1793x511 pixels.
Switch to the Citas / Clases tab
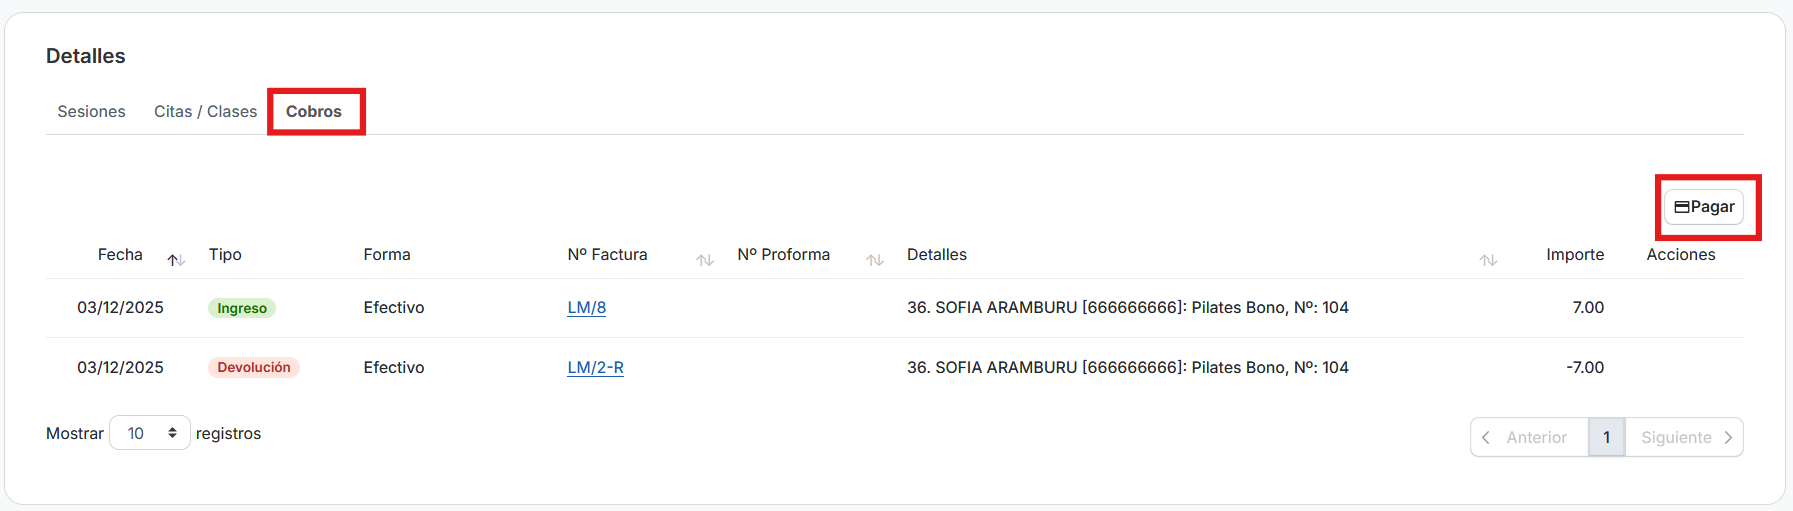[x=205, y=111]
